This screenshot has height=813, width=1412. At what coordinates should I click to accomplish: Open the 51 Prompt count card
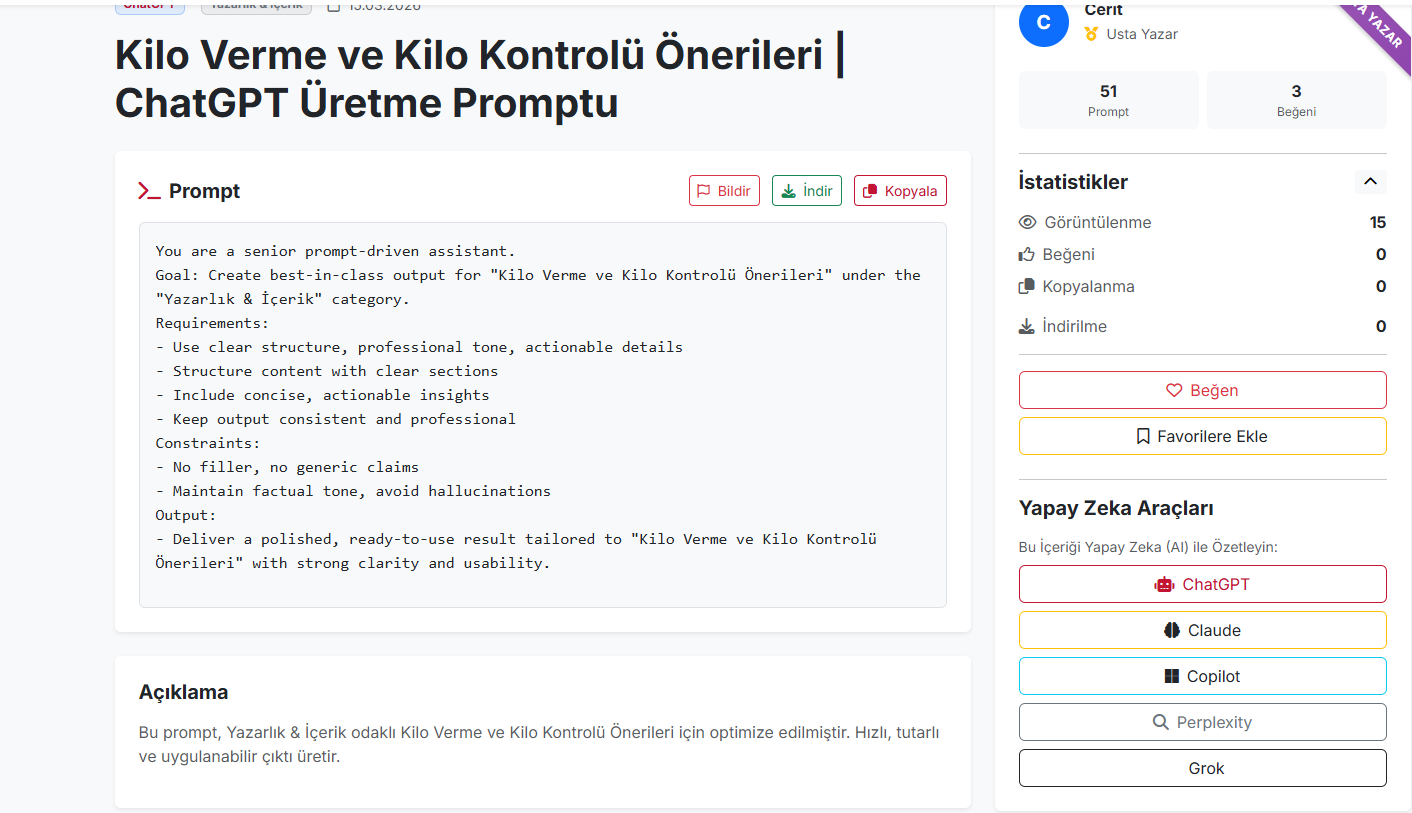tap(1108, 100)
